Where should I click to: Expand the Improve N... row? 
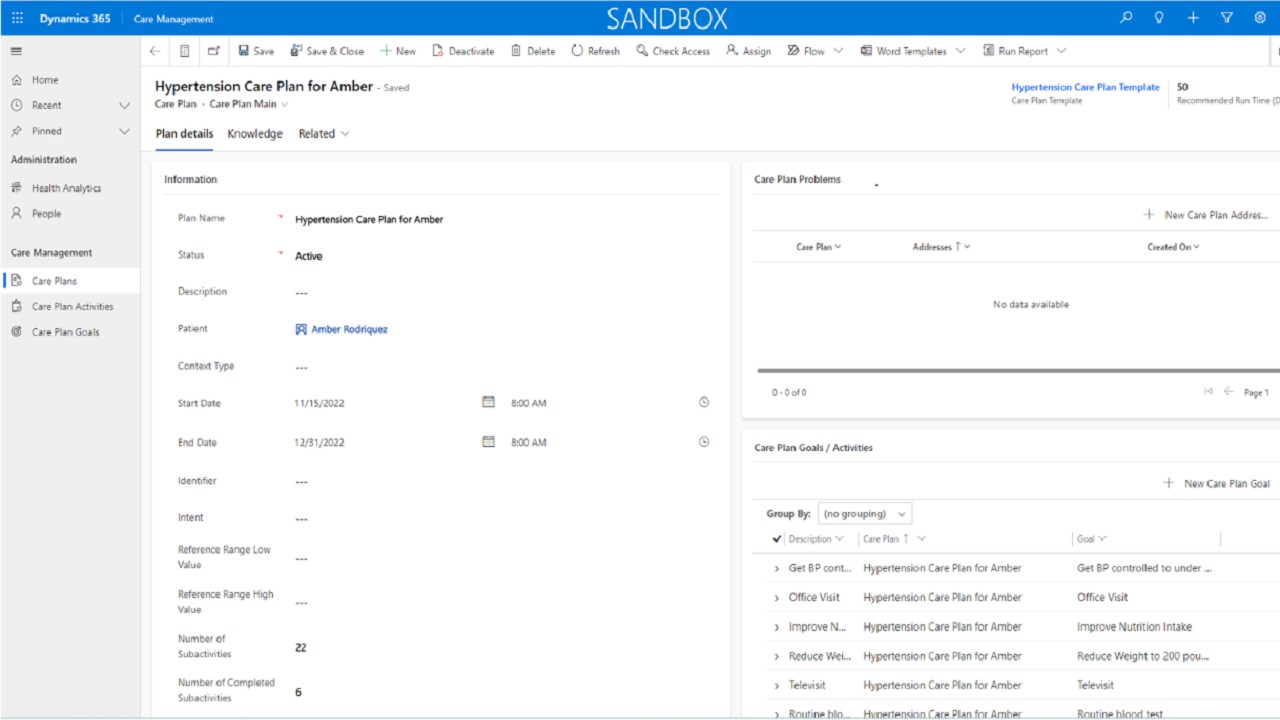pos(777,627)
